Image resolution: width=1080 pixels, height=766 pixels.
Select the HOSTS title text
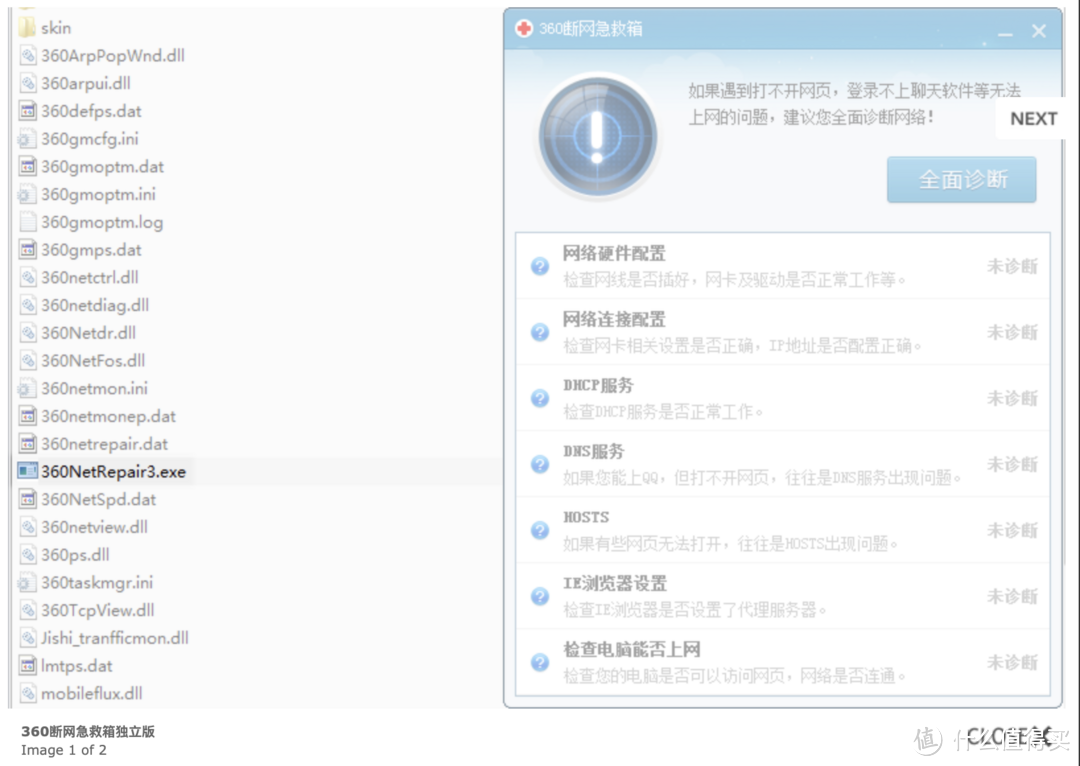point(586,517)
